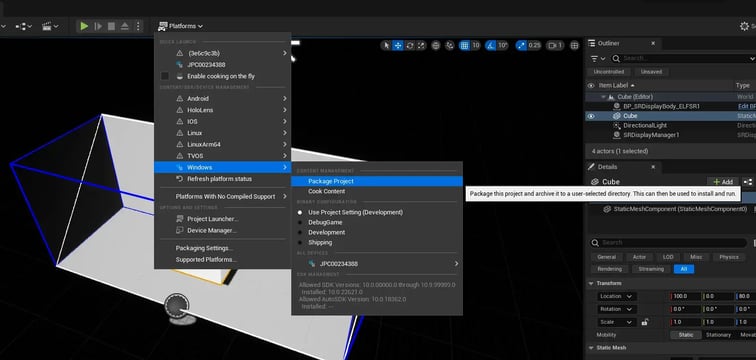Open the Outliner filter options

click(x=598, y=58)
